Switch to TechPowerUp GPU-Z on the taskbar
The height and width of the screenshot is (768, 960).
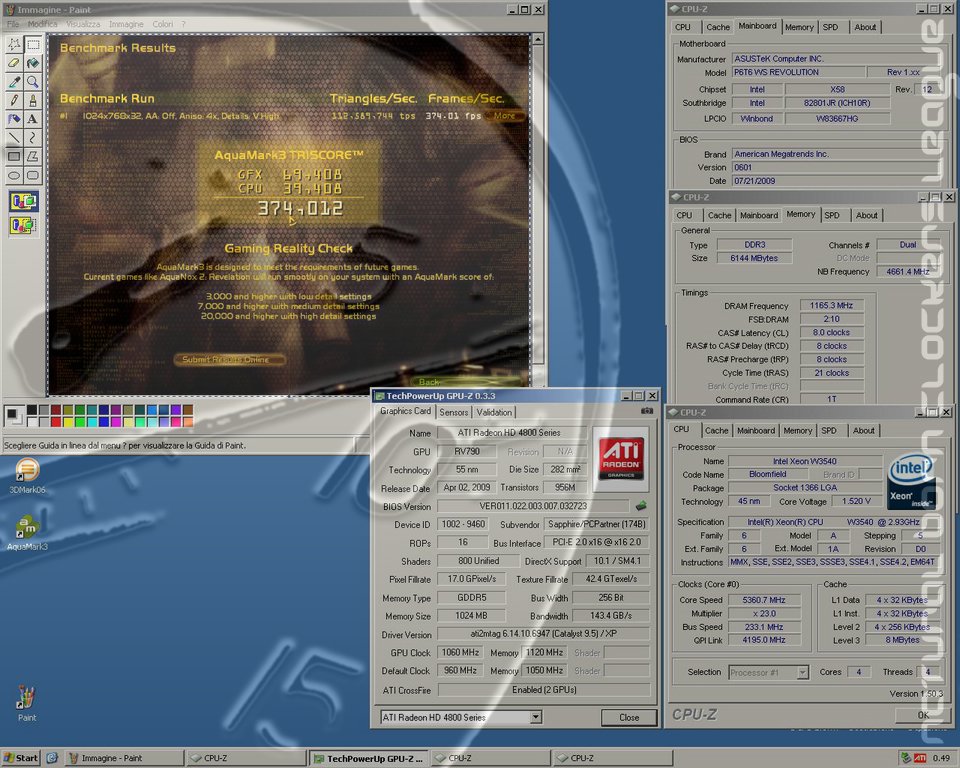[x=368, y=758]
